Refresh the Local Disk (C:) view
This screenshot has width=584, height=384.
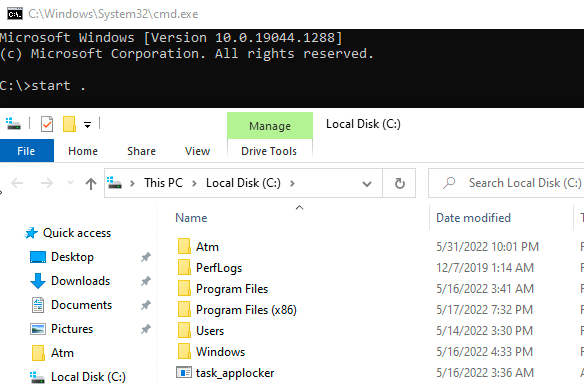[399, 183]
